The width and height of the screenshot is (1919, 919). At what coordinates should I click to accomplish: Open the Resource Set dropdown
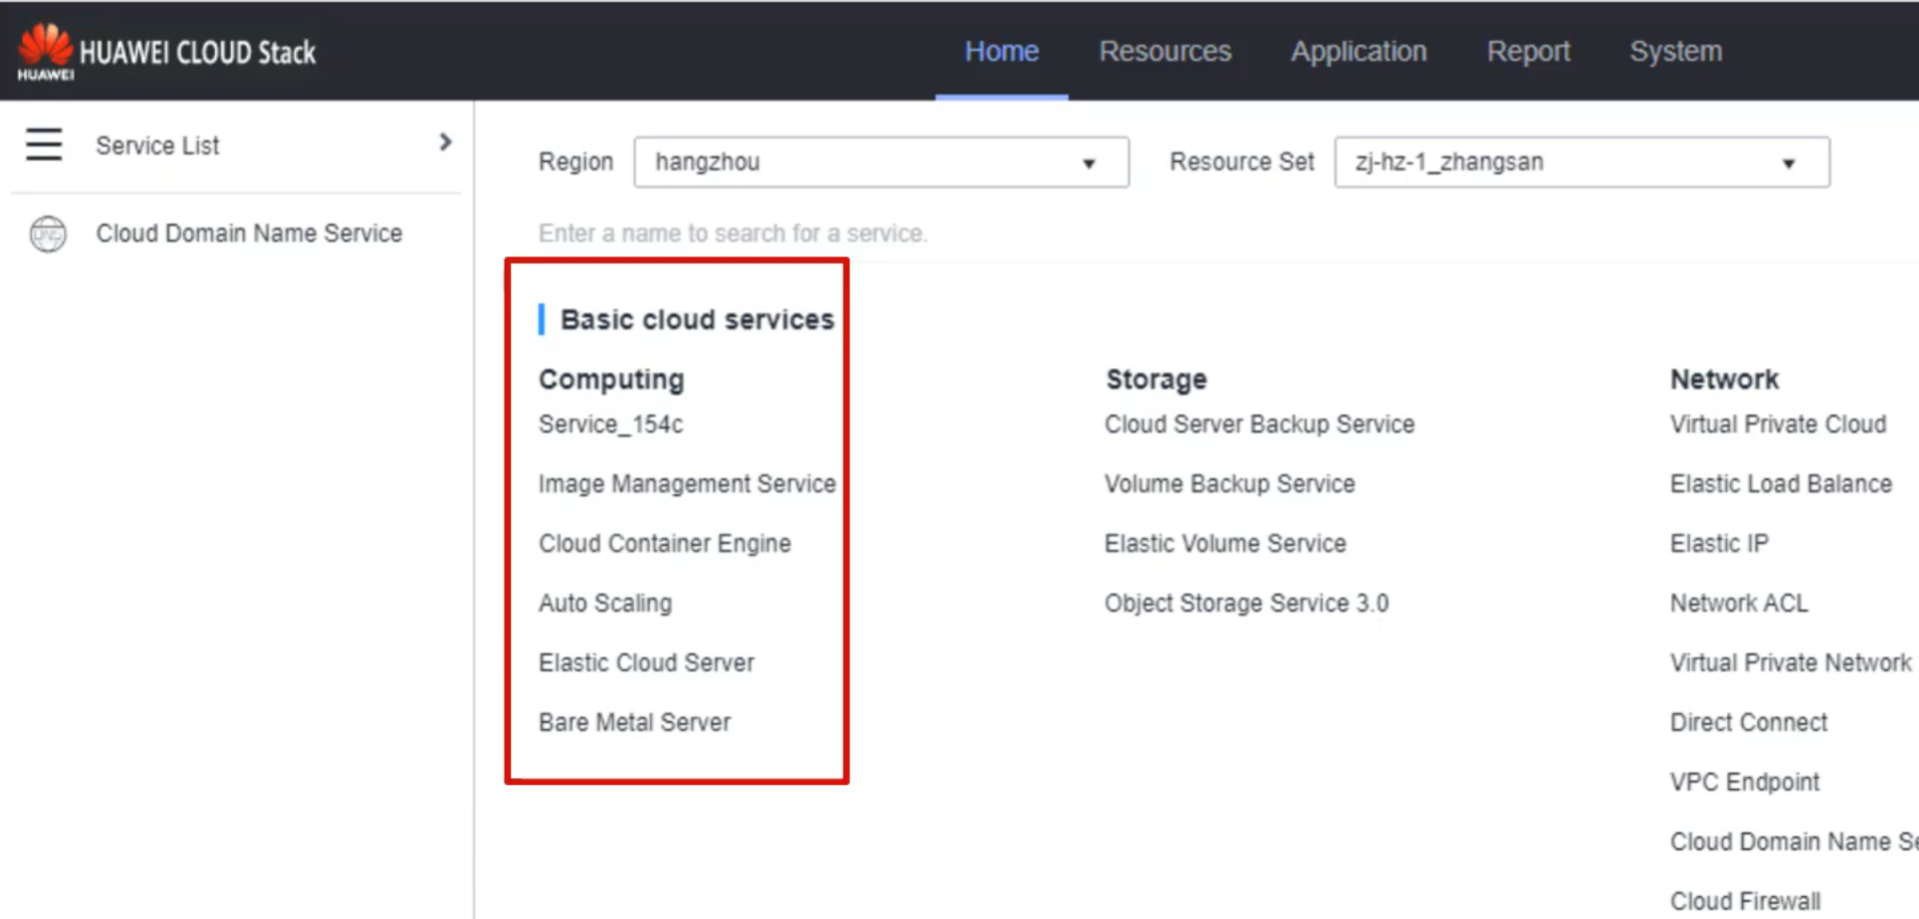tap(1582, 162)
